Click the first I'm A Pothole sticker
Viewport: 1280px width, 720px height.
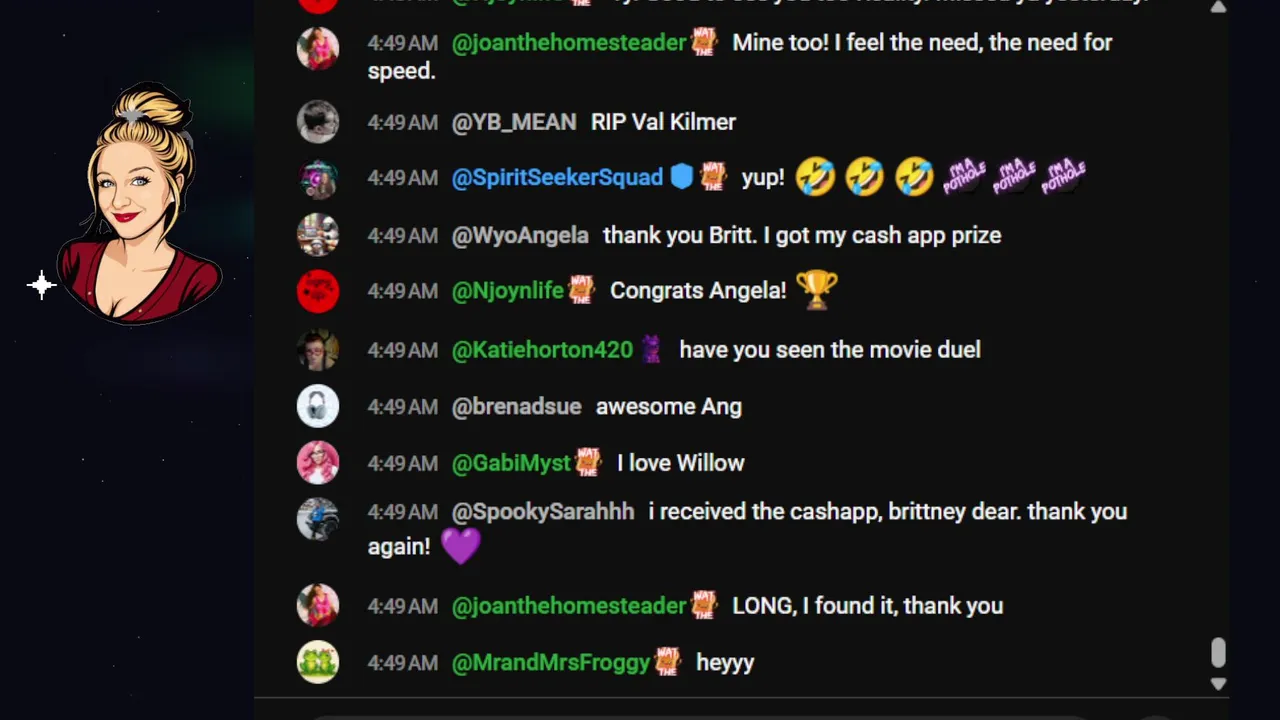965,177
